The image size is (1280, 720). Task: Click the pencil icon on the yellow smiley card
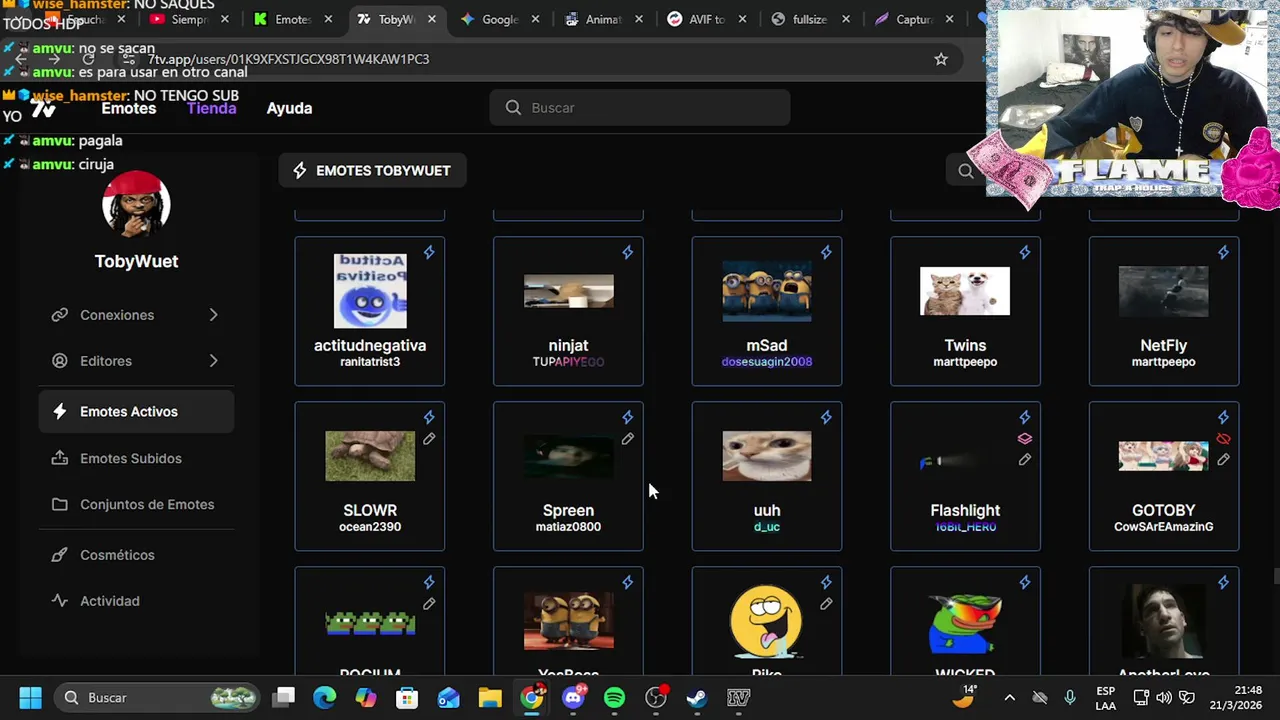826,604
